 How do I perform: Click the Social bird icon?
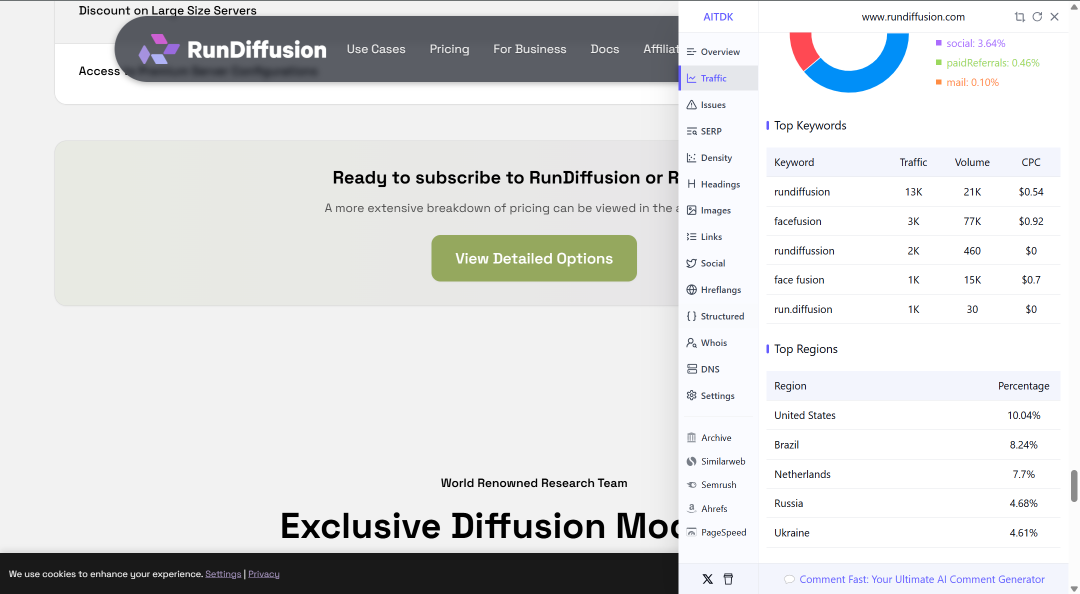pyautogui.click(x=692, y=263)
